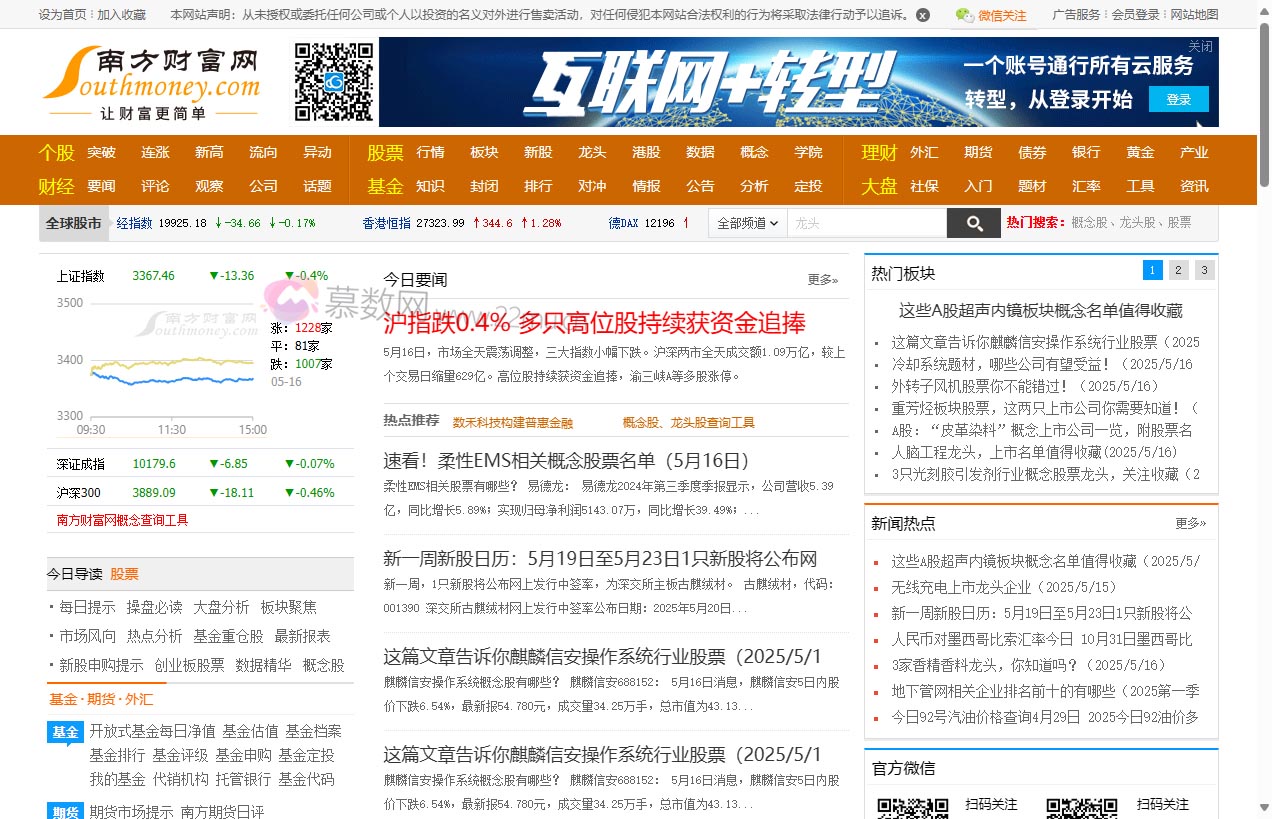Expand 新闻热点 with 更多 link
1272x819 pixels.
1191,524
